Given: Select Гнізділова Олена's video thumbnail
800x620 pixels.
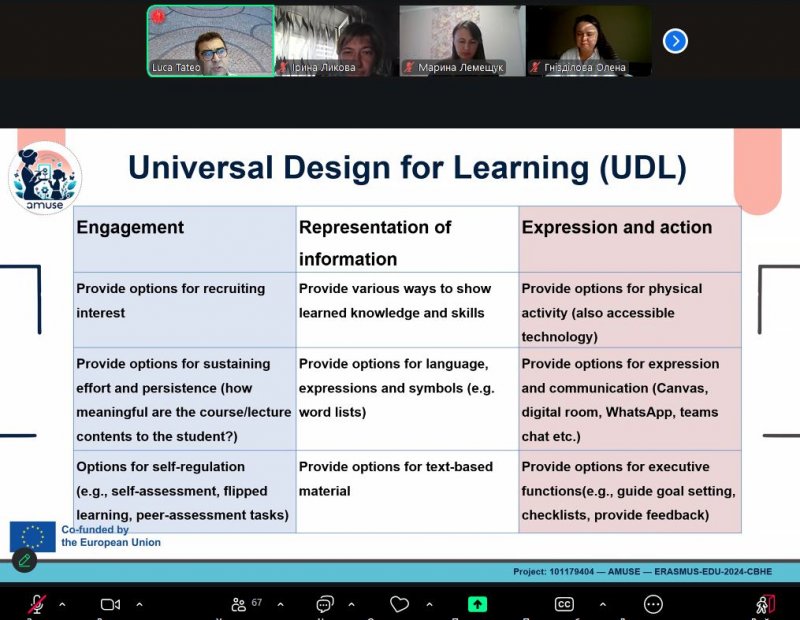Looking at the screenshot, I should point(588,40).
